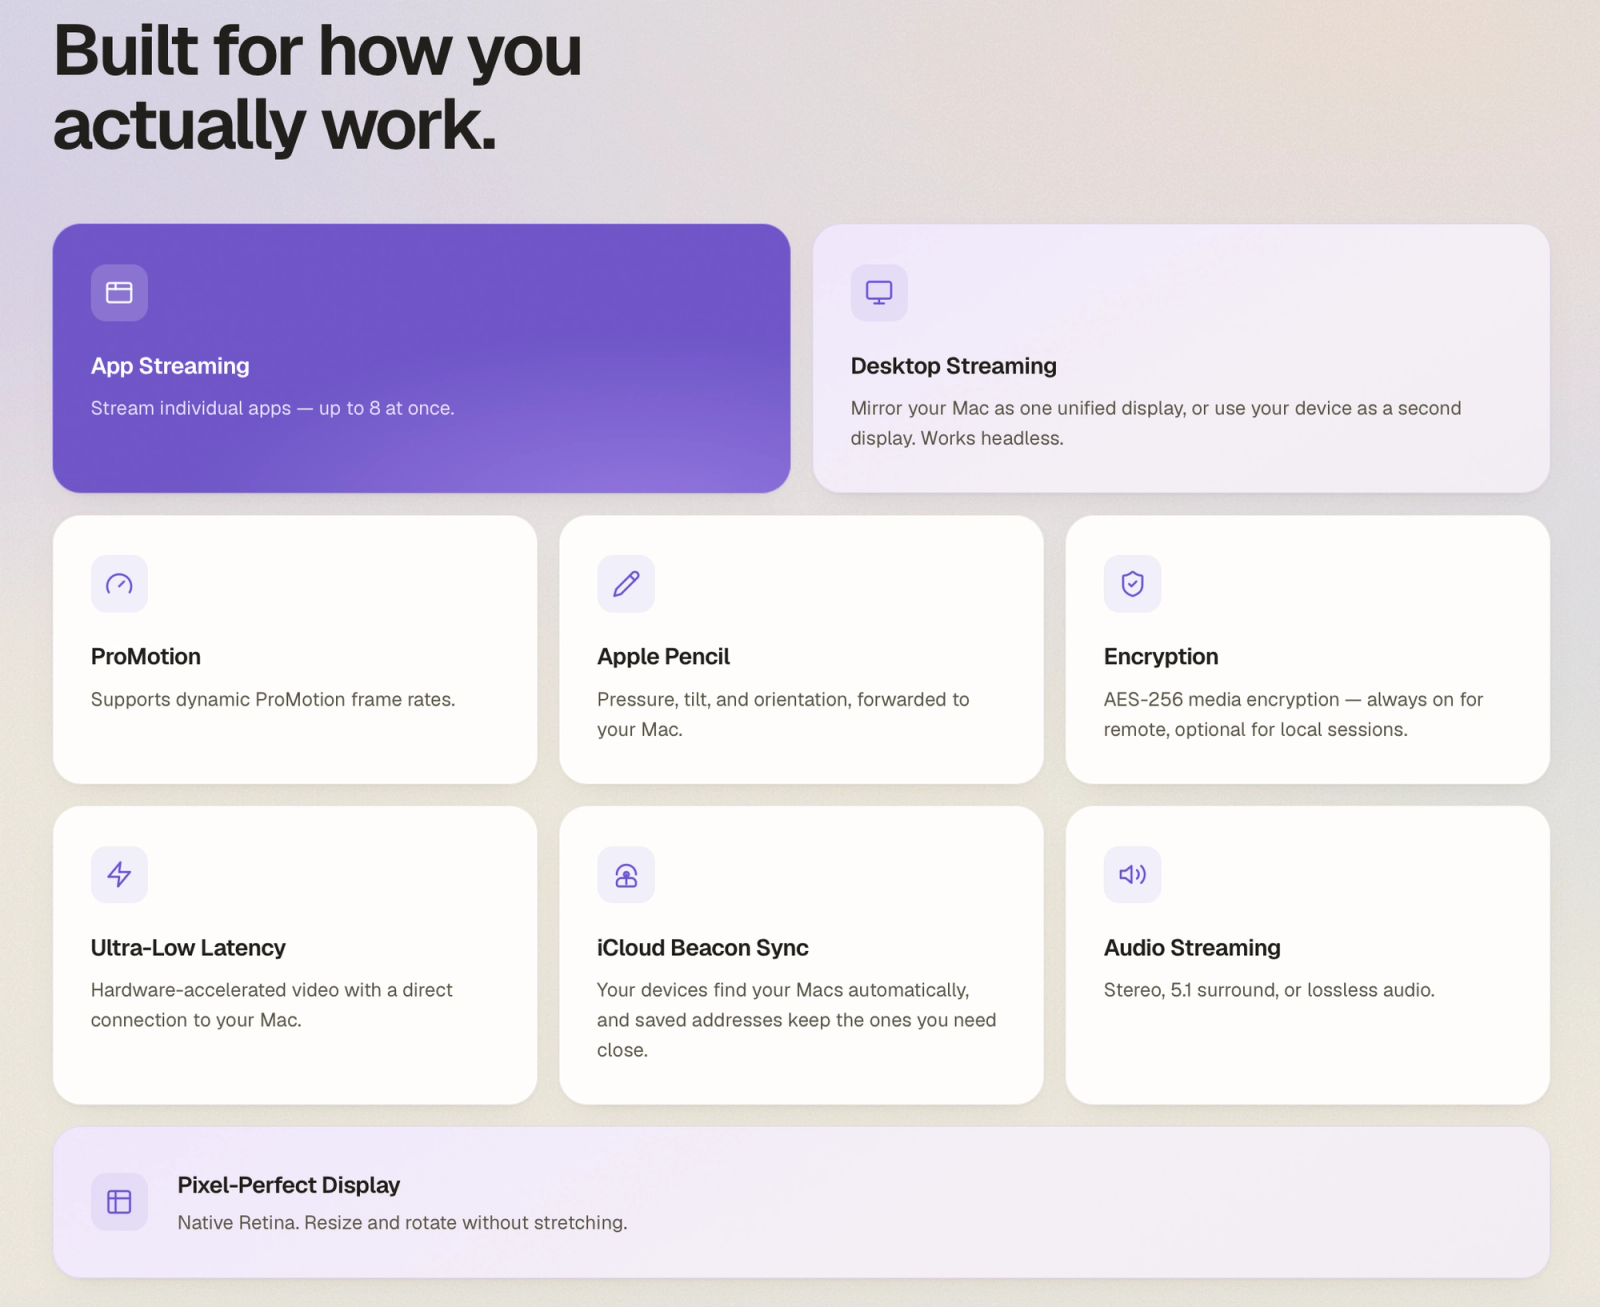Click 'Stereo, 5.1 surround, or lossless audio.'

1269,990
